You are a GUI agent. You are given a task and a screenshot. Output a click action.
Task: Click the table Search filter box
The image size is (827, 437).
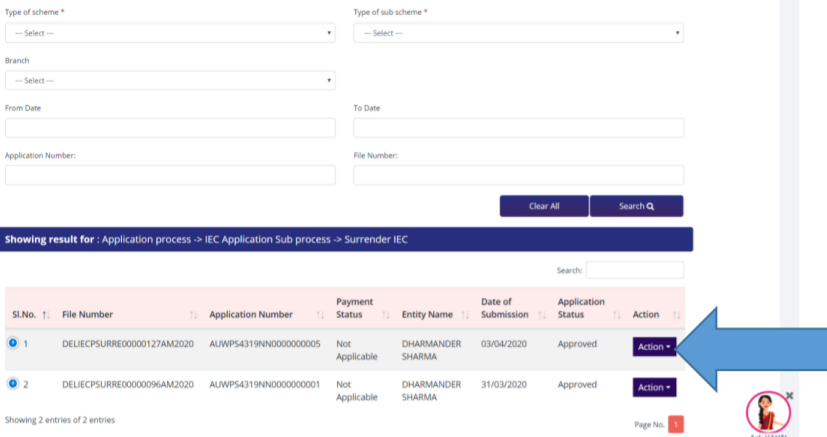point(634,270)
